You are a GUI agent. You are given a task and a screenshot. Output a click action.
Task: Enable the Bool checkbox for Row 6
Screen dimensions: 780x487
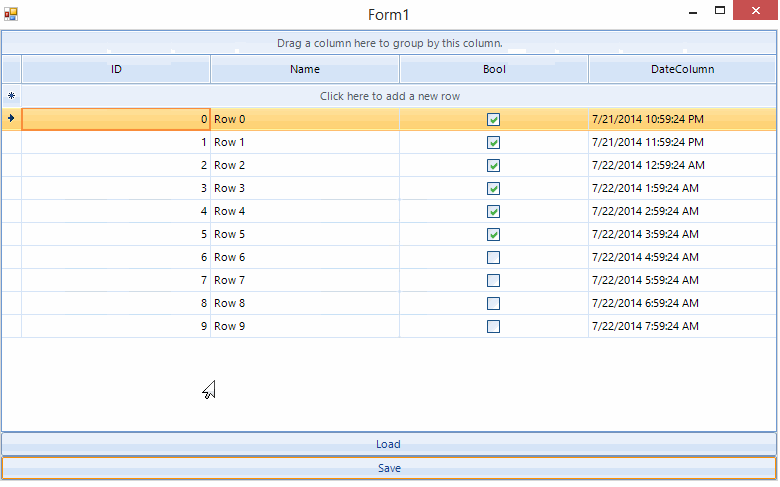(493, 257)
